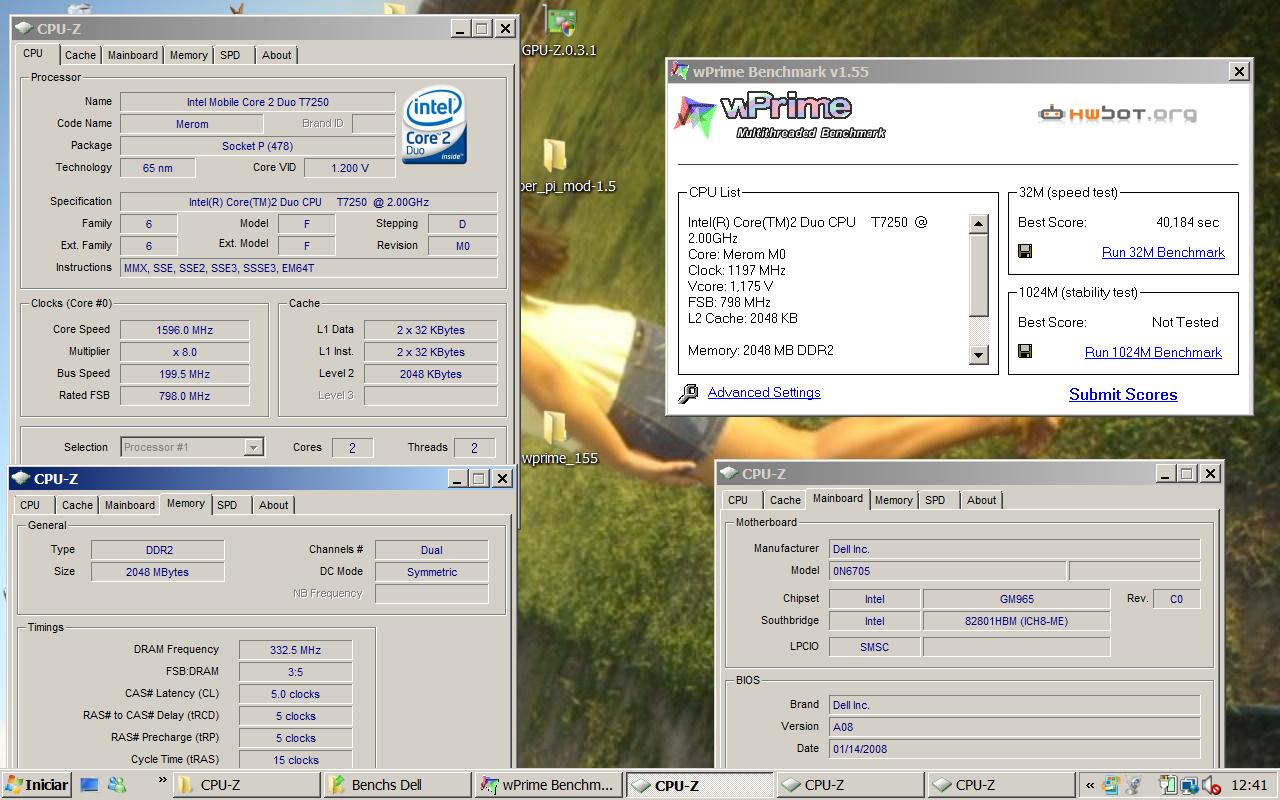Click the floppy save icon under 32M speed test
This screenshot has width=1280, height=800.
tap(1025, 251)
